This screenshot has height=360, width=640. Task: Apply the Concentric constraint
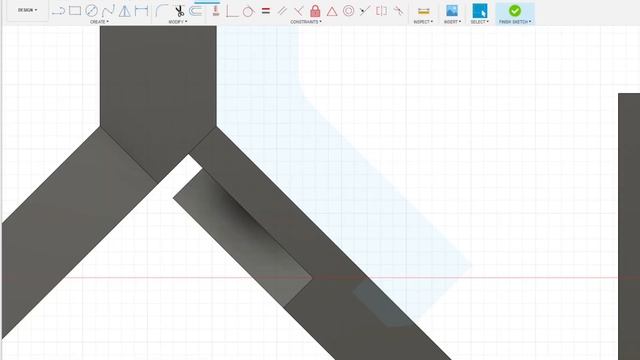click(x=349, y=11)
